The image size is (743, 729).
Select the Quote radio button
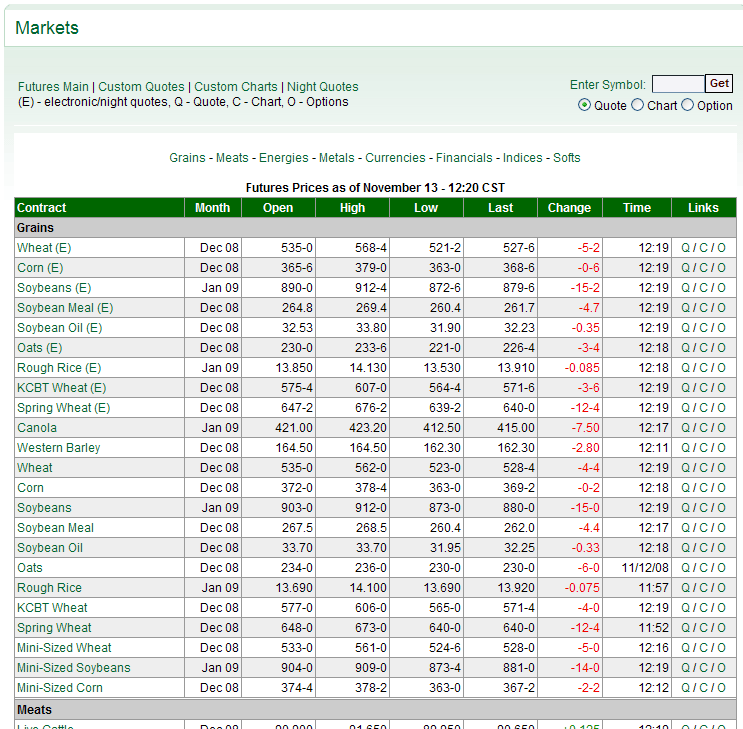tap(585, 105)
